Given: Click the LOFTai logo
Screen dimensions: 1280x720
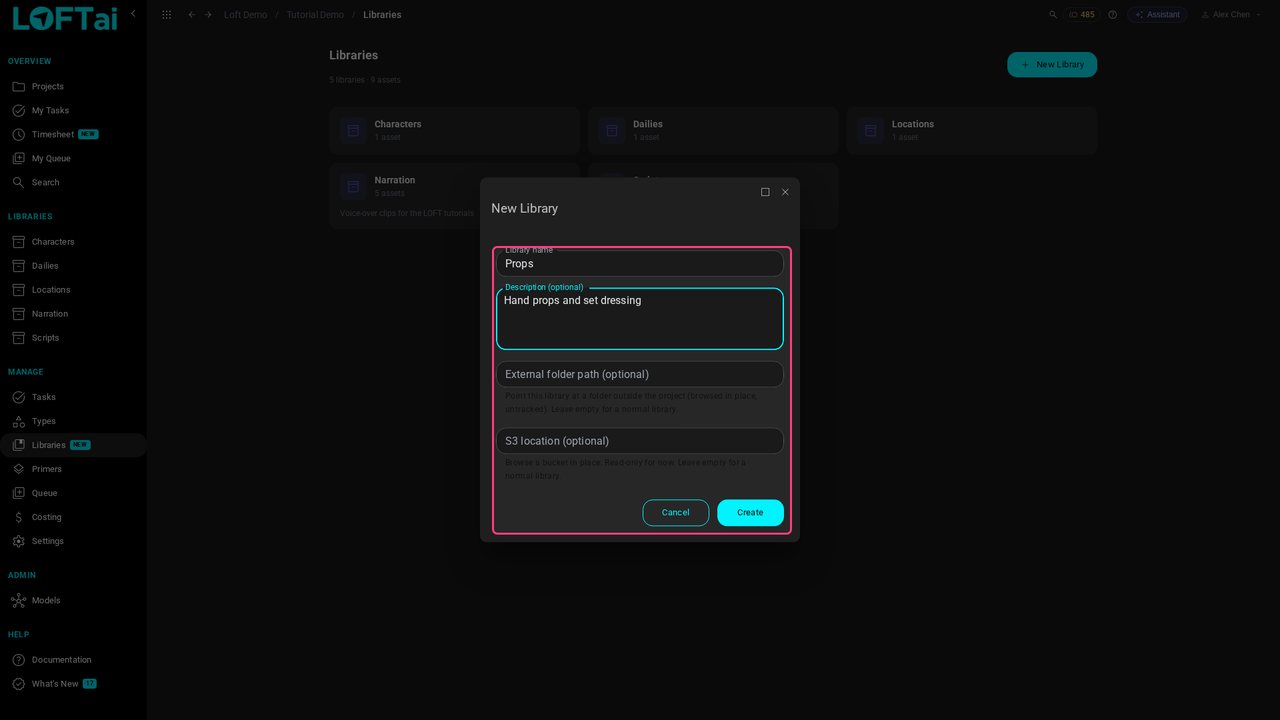Looking at the screenshot, I should (x=65, y=18).
